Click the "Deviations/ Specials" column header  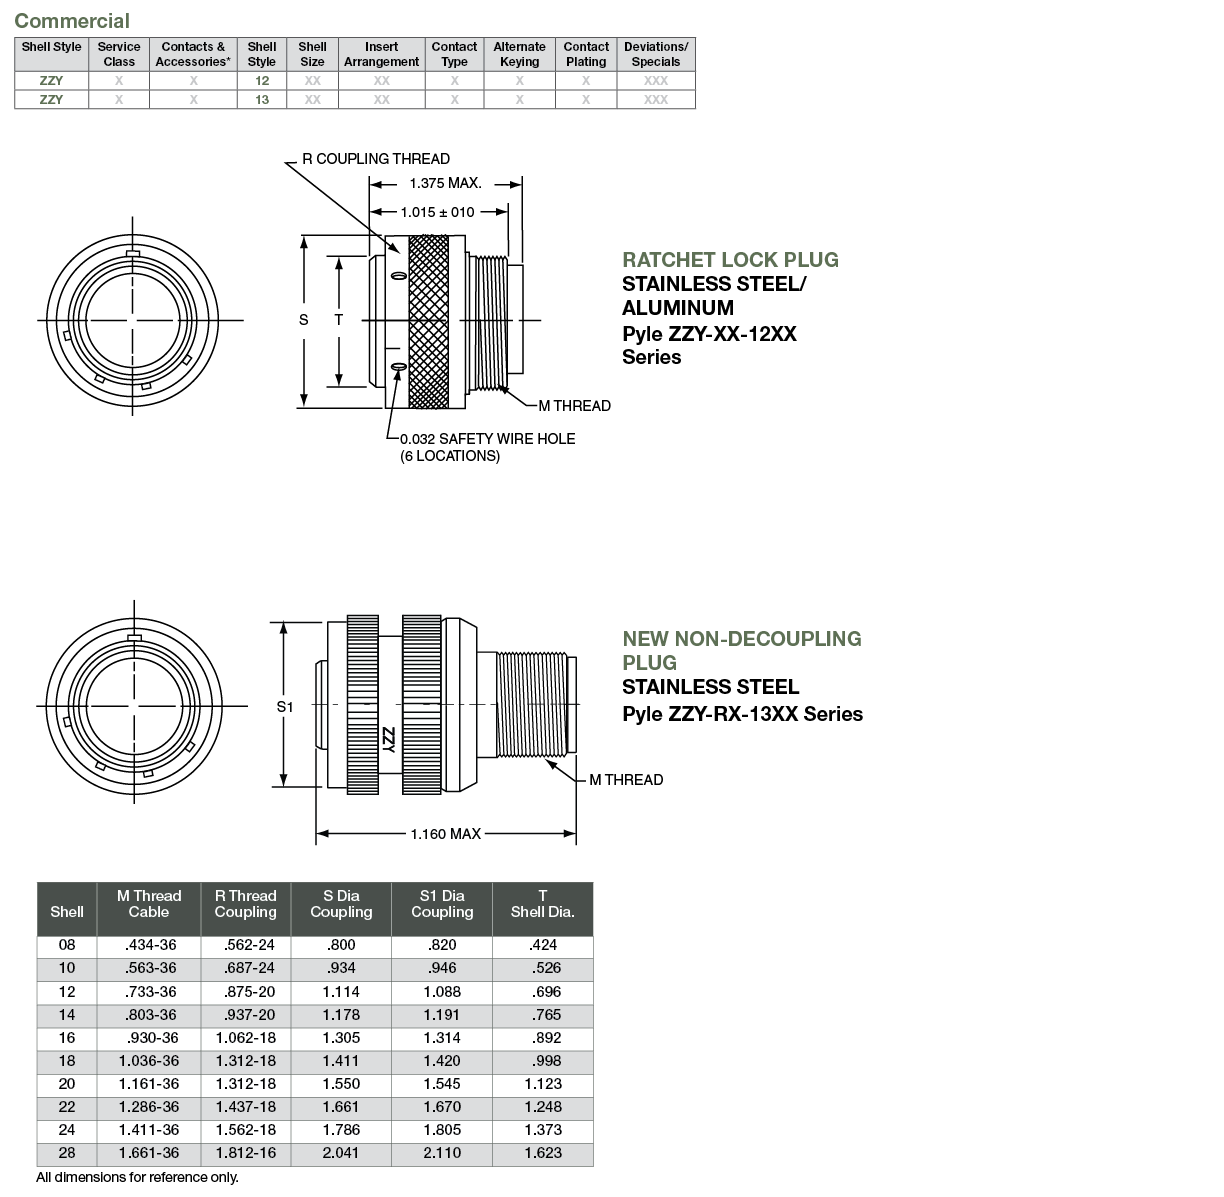(656, 54)
